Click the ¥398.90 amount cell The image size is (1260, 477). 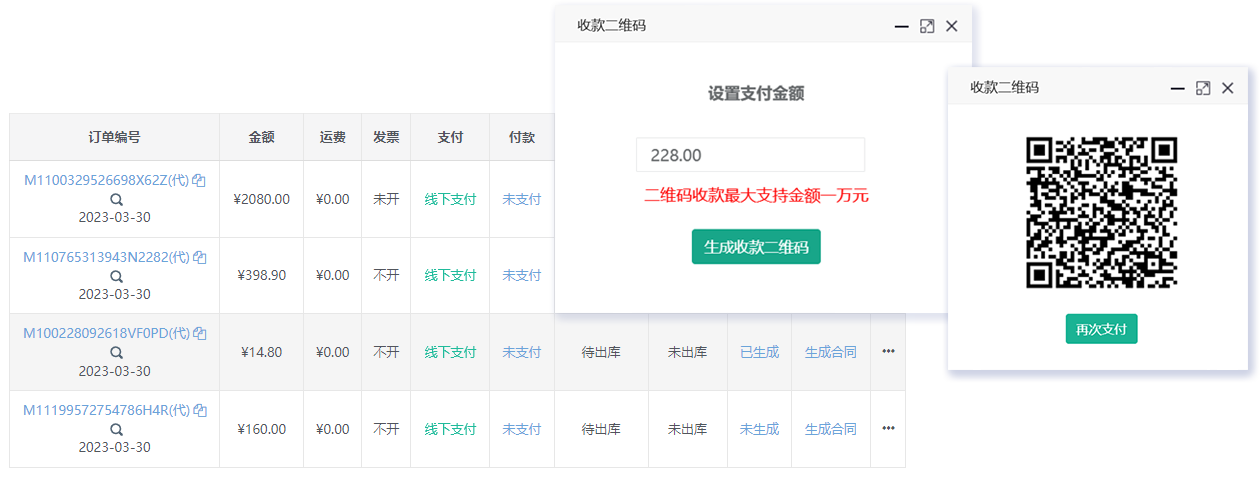click(261, 275)
